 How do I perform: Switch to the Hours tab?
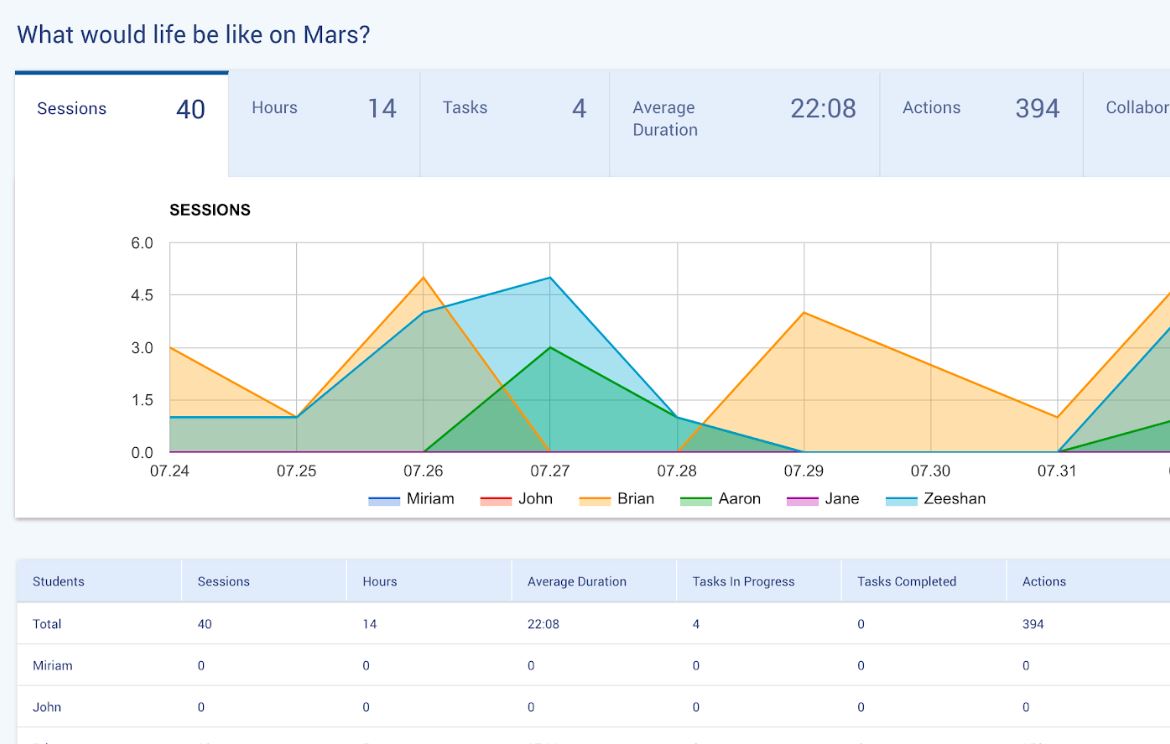pyautogui.click(x=323, y=108)
